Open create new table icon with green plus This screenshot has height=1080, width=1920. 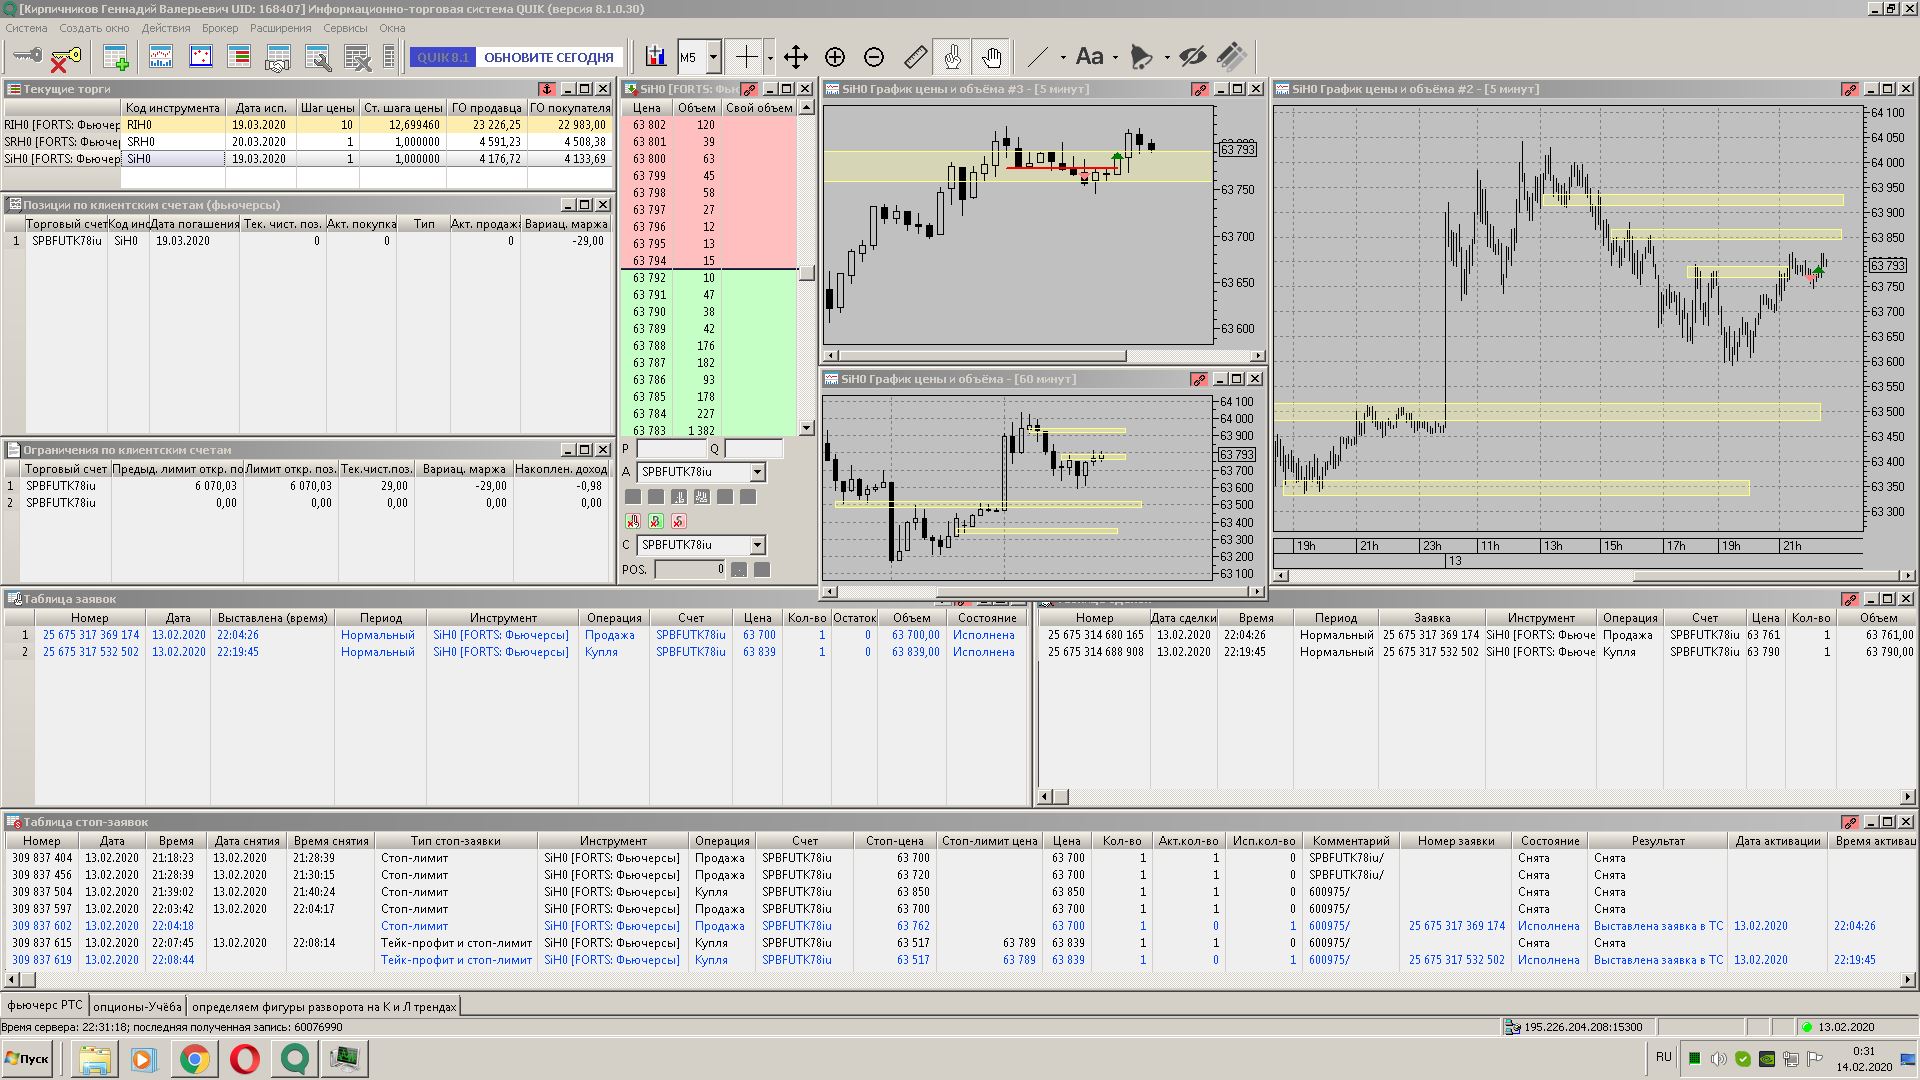click(x=116, y=58)
